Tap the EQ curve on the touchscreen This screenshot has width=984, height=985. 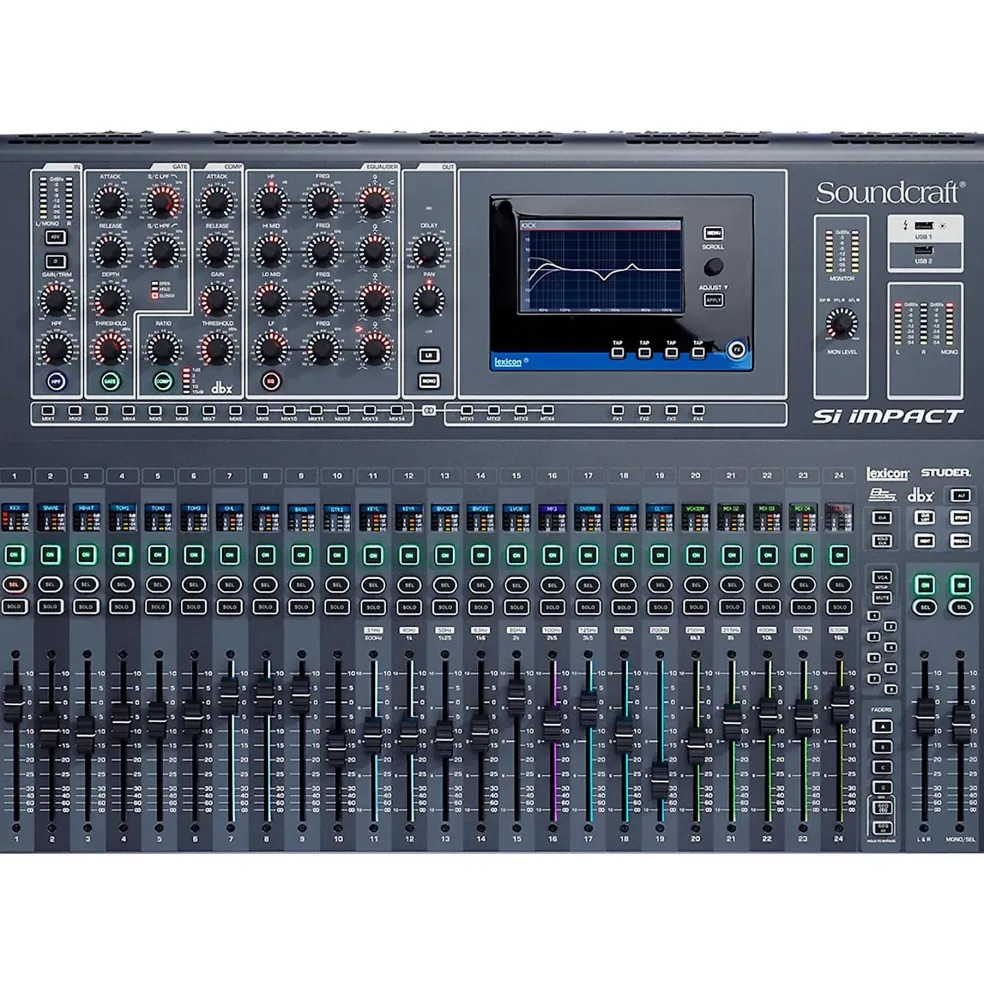click(x=601, y=269)
